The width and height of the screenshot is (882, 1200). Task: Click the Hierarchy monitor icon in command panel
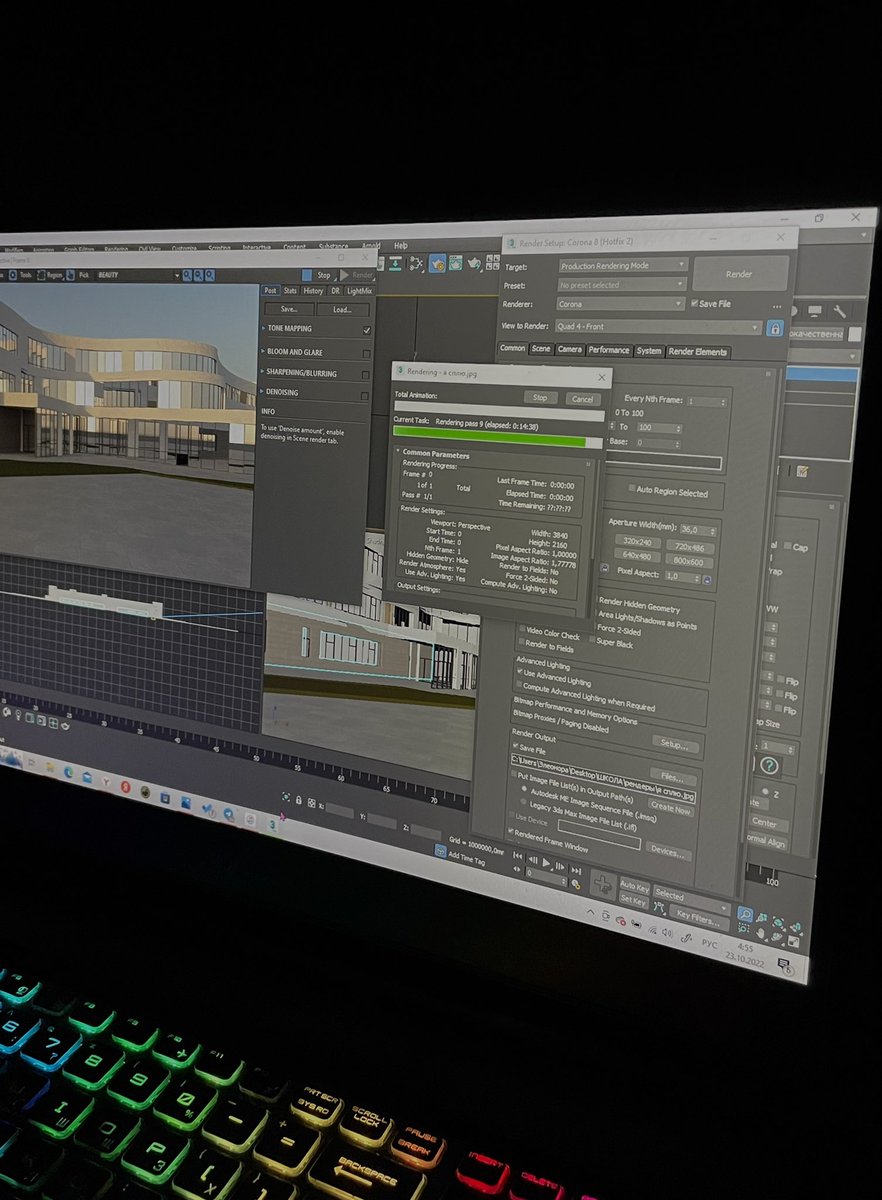[815, 312]
